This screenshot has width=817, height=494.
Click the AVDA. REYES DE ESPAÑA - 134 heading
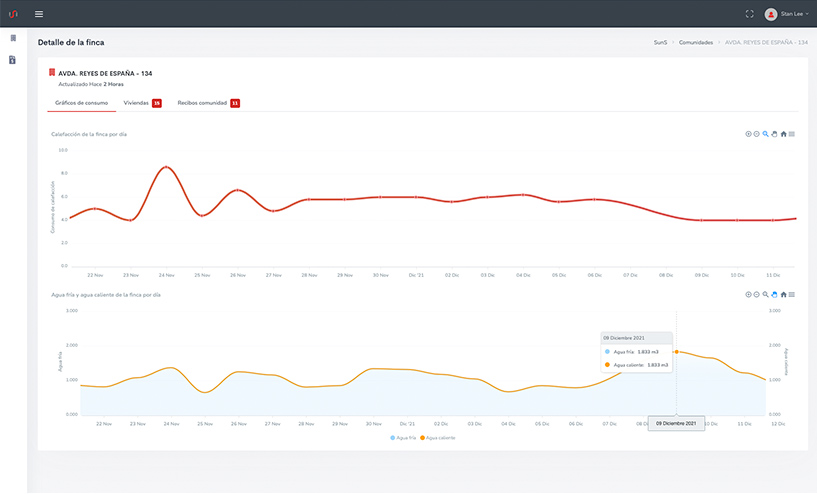105,73
